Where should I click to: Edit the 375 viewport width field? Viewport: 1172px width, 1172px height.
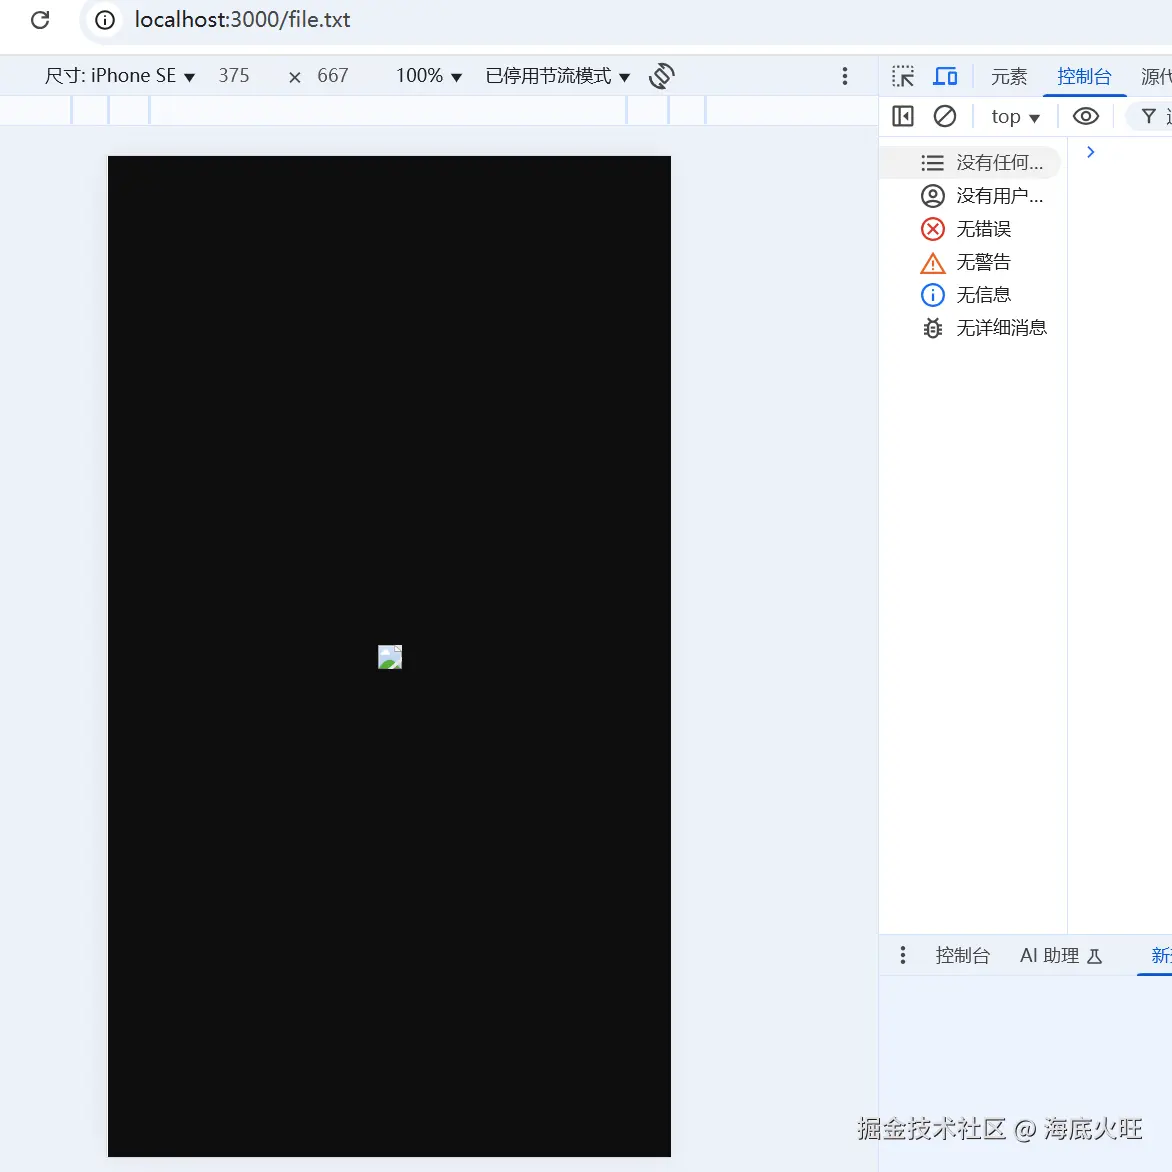(234, 75)
